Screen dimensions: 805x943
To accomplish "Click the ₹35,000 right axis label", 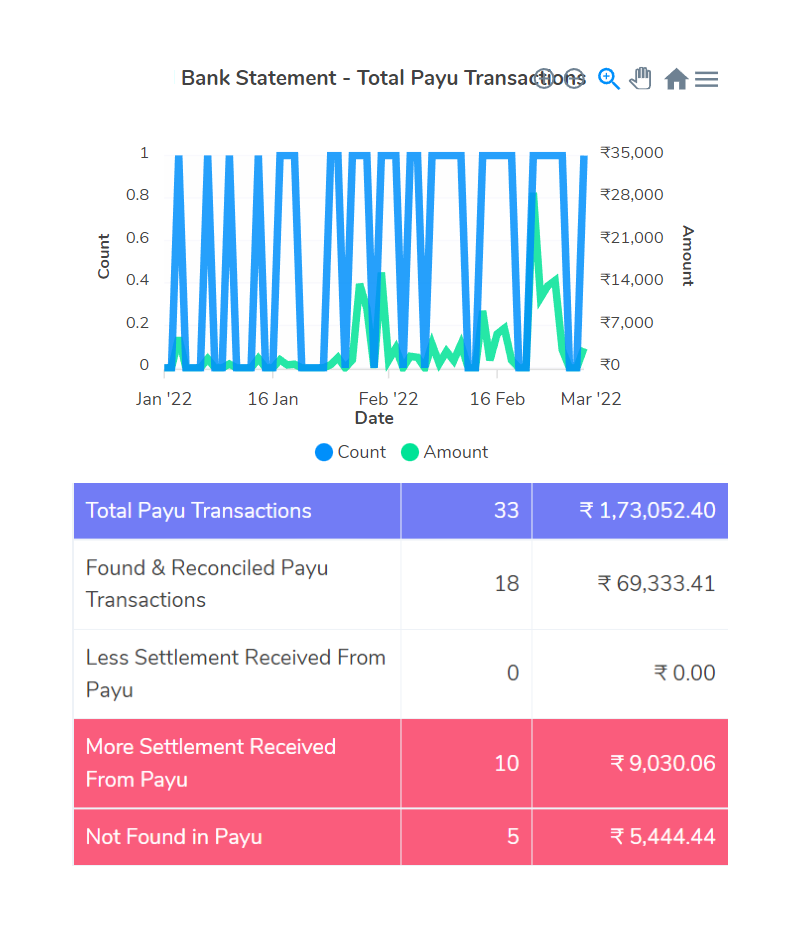I will pyautogui.click(x=632, y=153).
